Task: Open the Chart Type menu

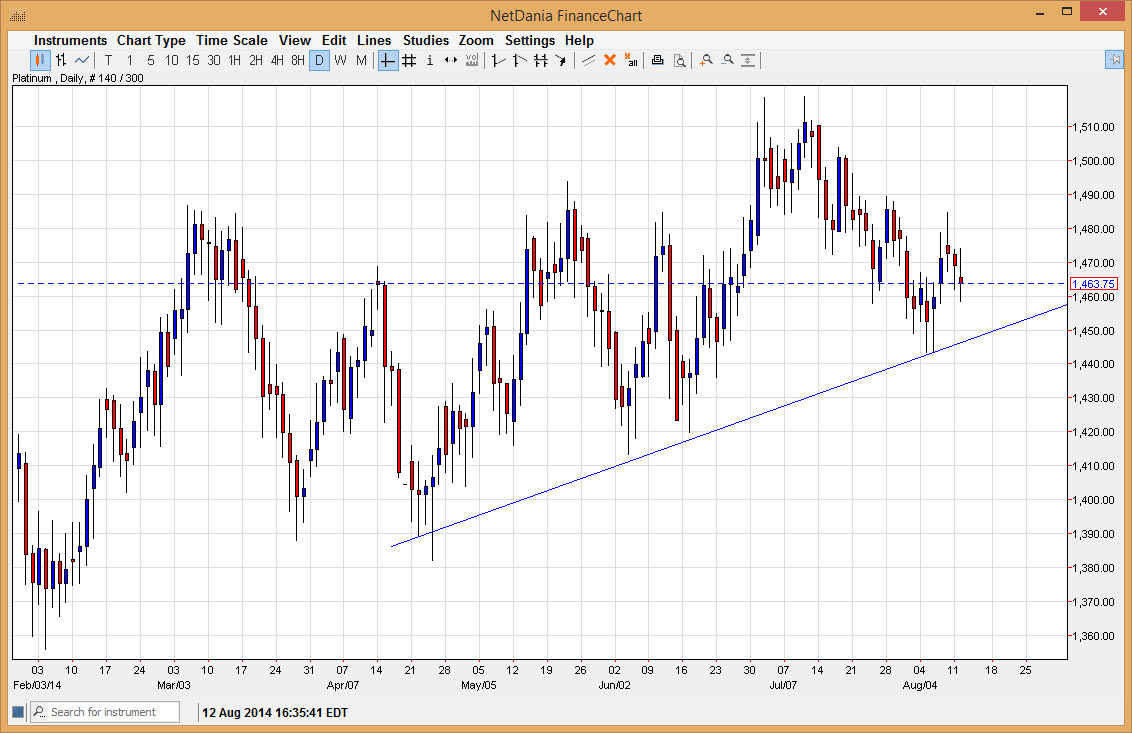Action: [x=151, y=40]
